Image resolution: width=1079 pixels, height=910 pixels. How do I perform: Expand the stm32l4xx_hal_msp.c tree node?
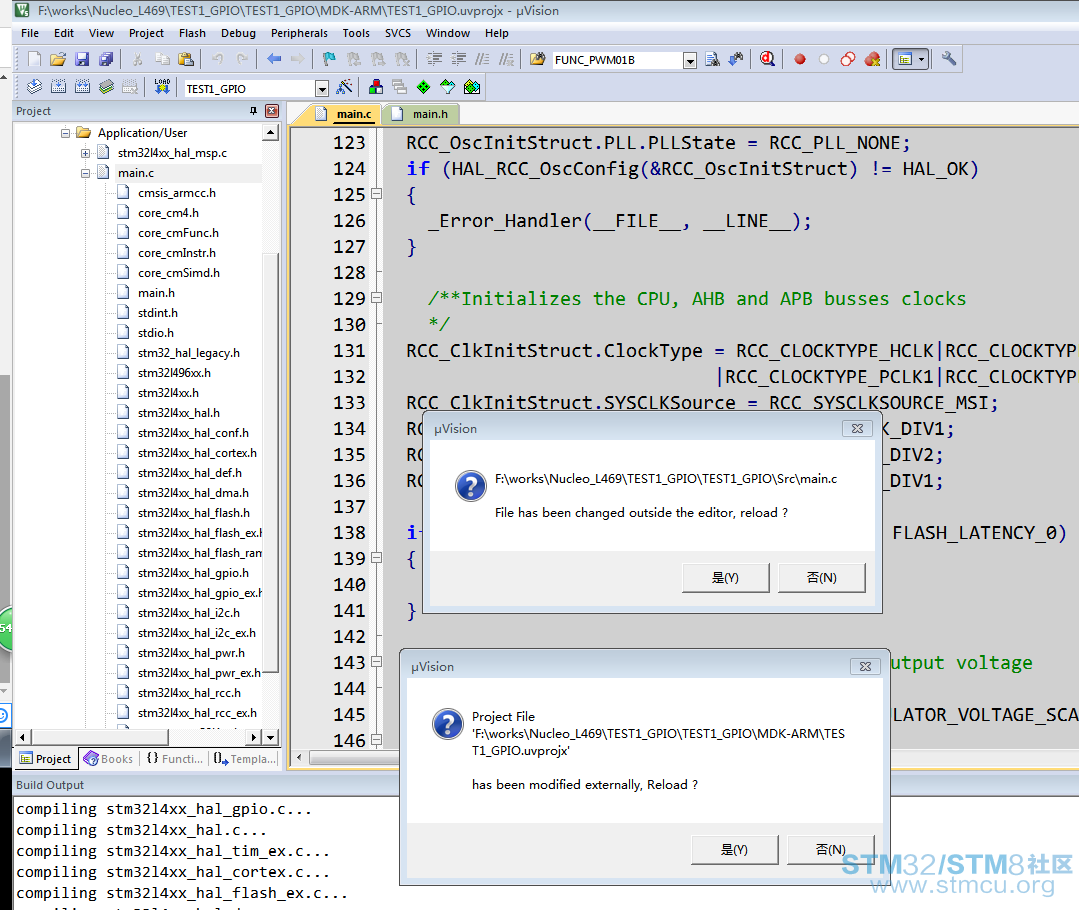(85, 153)
